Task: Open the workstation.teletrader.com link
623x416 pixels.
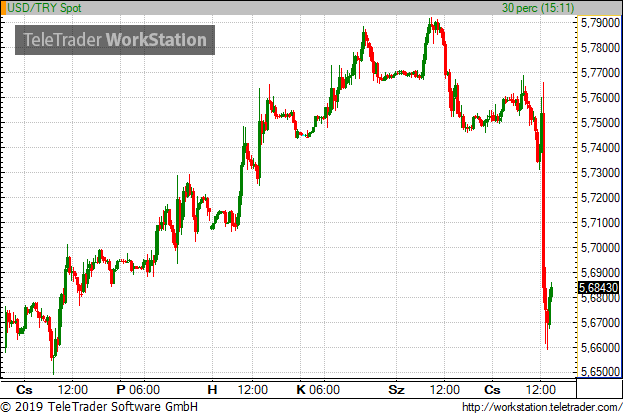Action: click(542, 407)
